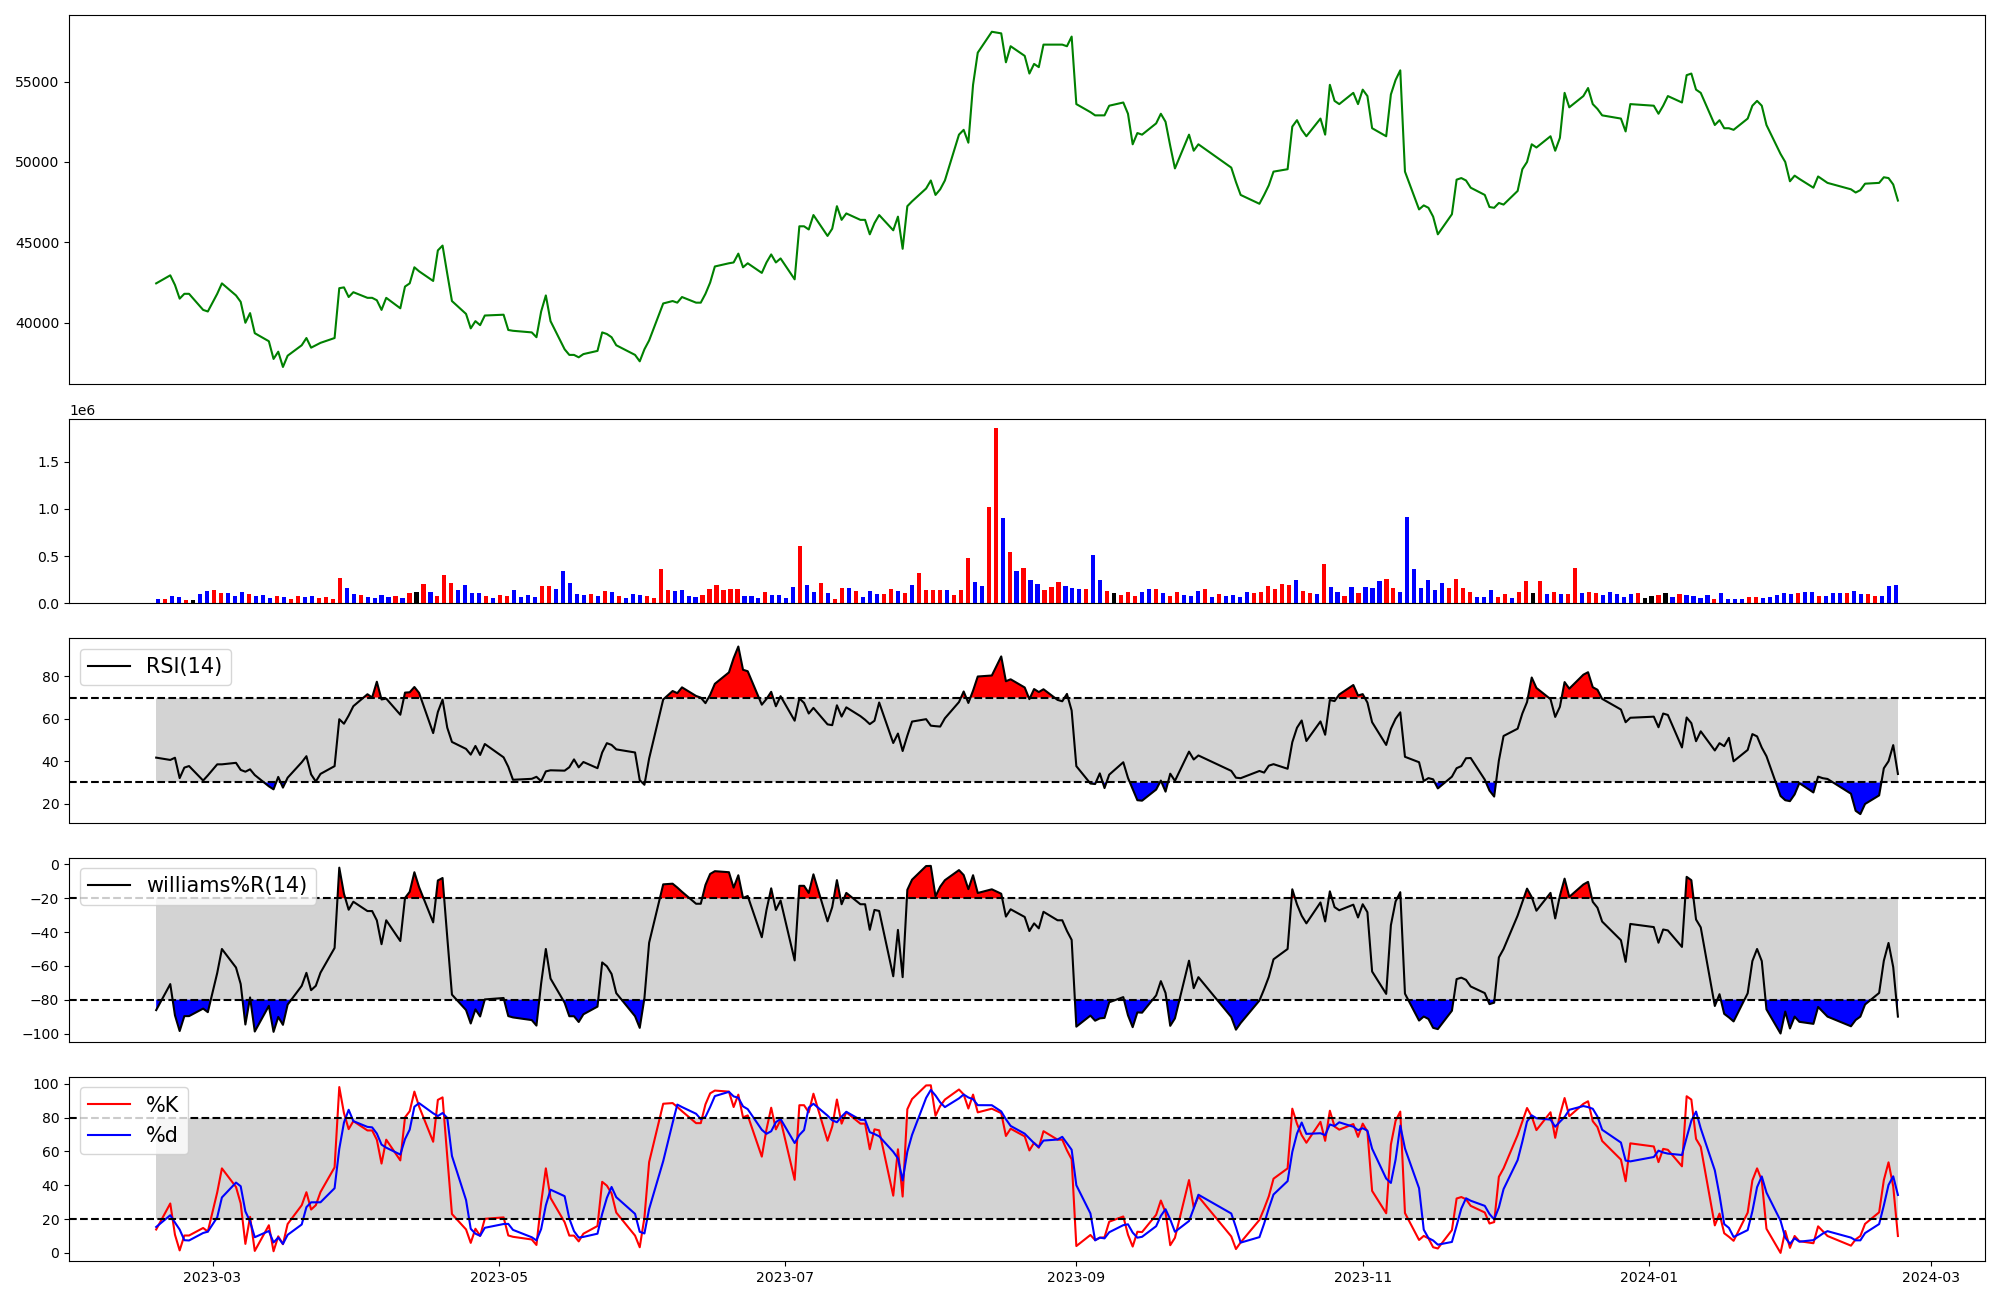The width and height of the screenshot is (2000, 1300).
Task: Click the 2023-11 x-axis tick label
Action: [x=1362, y=1277]
